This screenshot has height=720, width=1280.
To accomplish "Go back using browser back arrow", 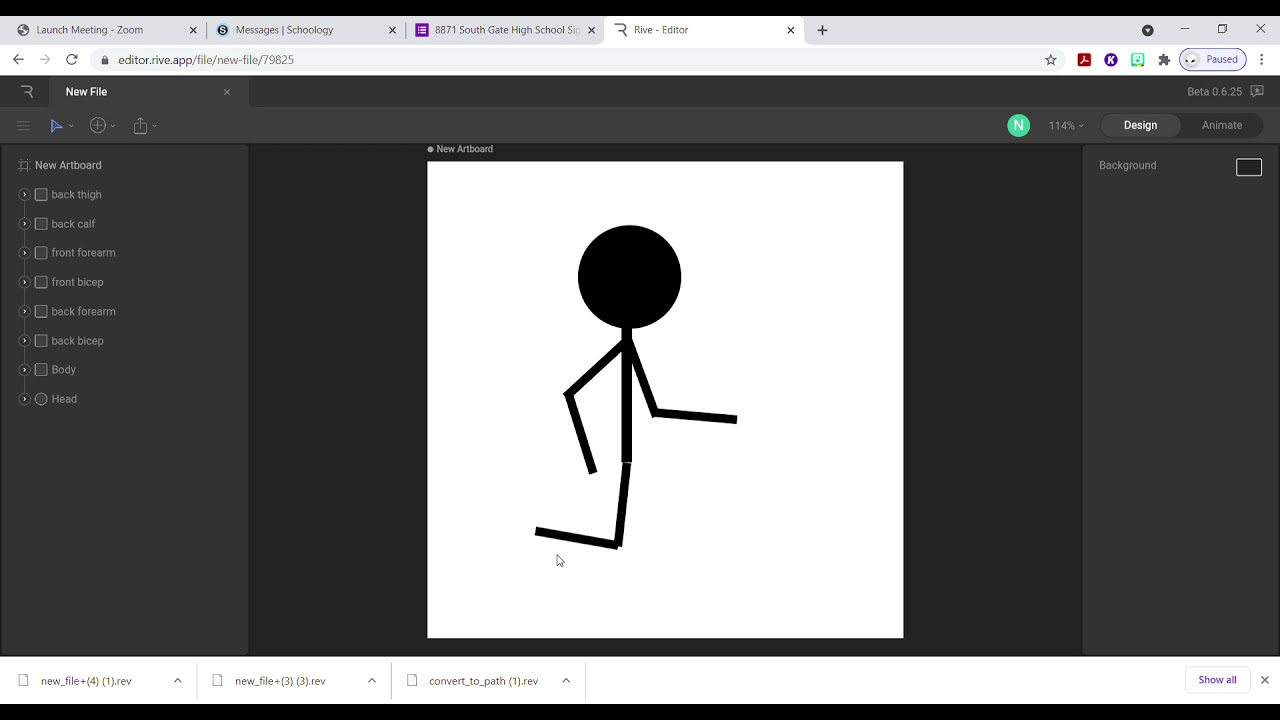I will pos(18,60).
